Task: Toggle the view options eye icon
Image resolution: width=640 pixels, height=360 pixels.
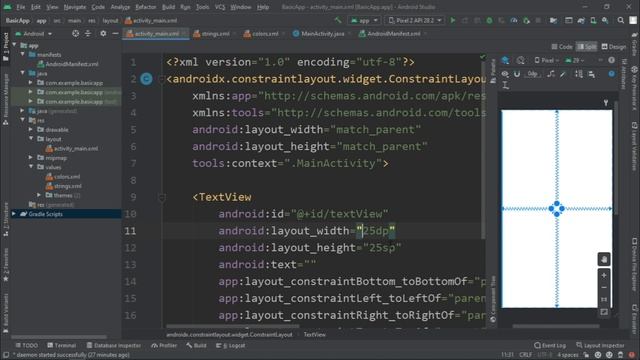Action: (505, 74)
